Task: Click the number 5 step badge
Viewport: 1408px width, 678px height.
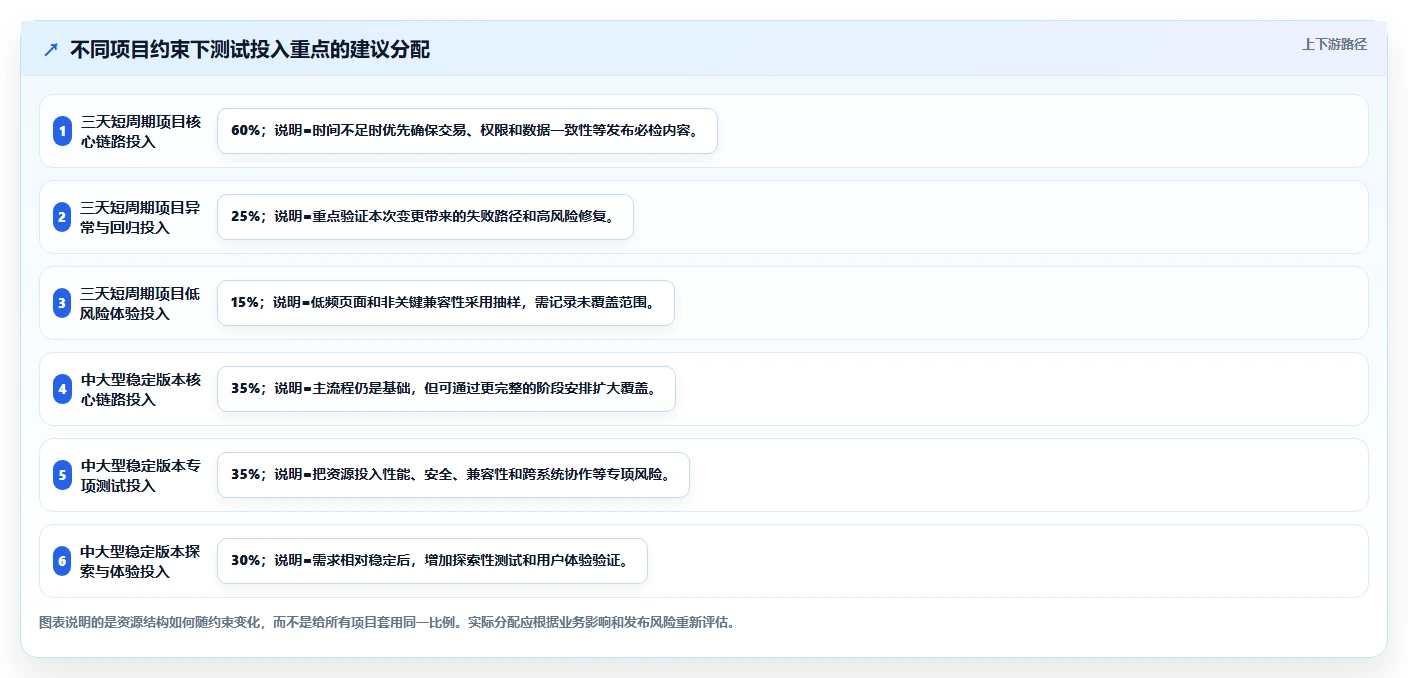Action: point(62,475)
